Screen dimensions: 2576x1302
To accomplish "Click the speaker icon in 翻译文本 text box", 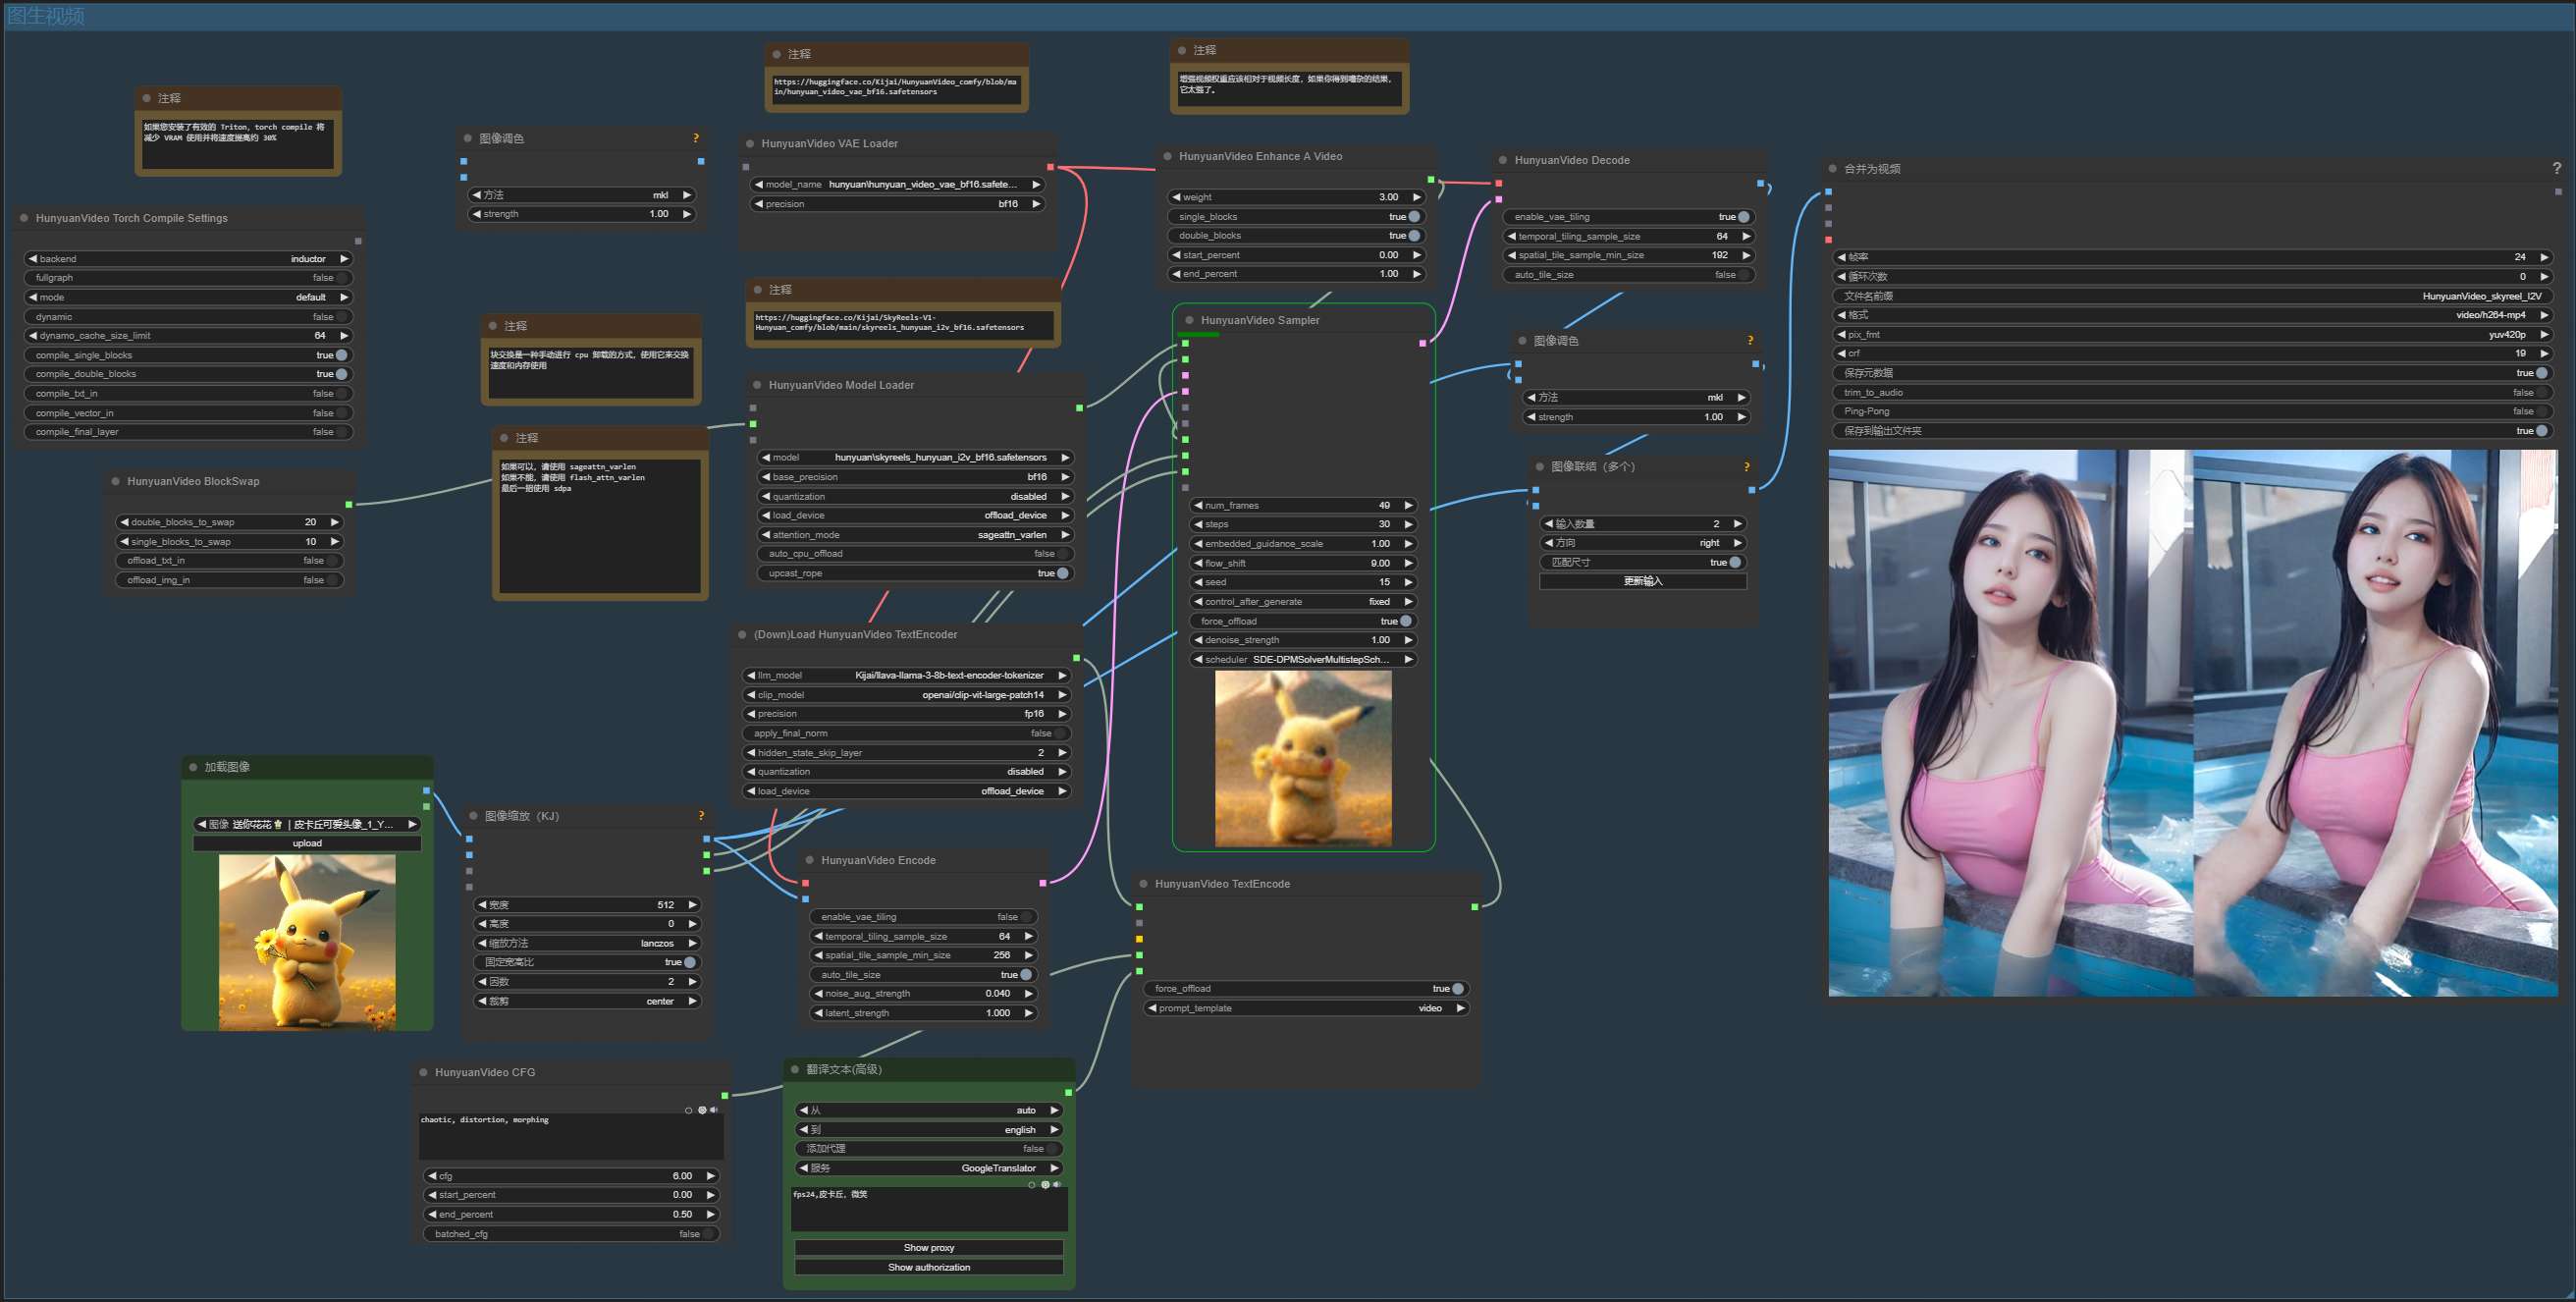I will 1057,1184.
